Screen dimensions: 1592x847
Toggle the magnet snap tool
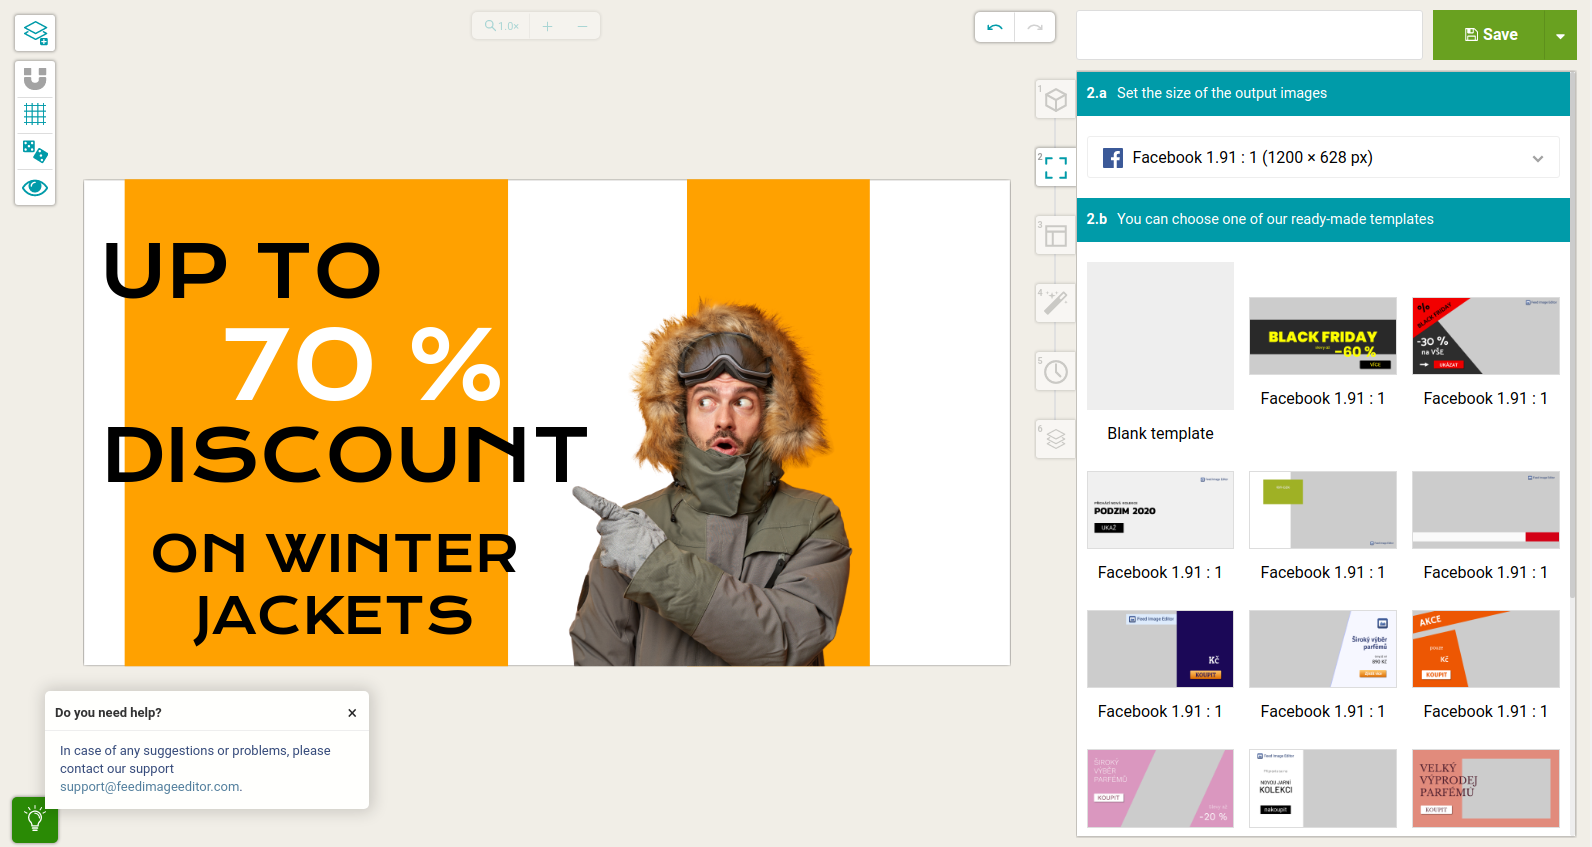click(x=35, y=78)
